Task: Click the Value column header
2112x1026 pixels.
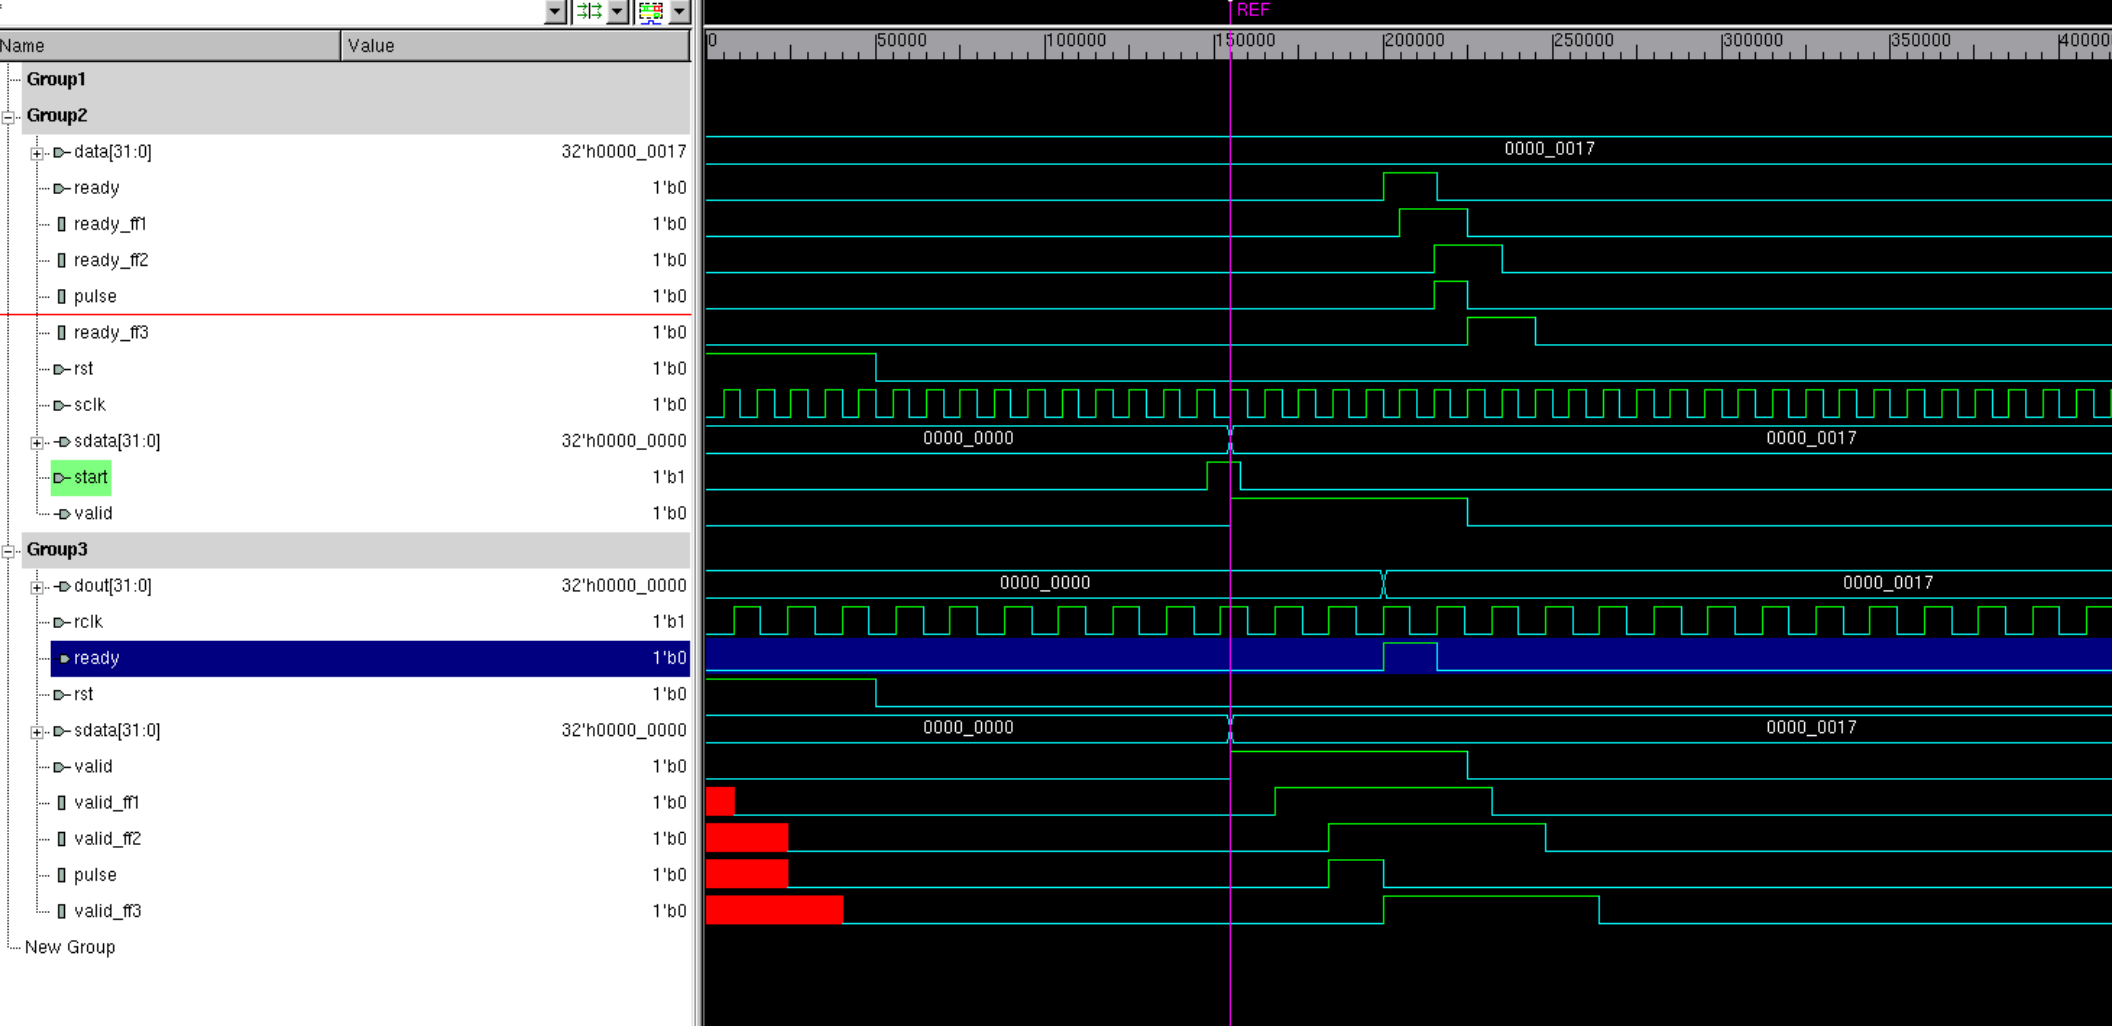Action: tap(515, 45)
